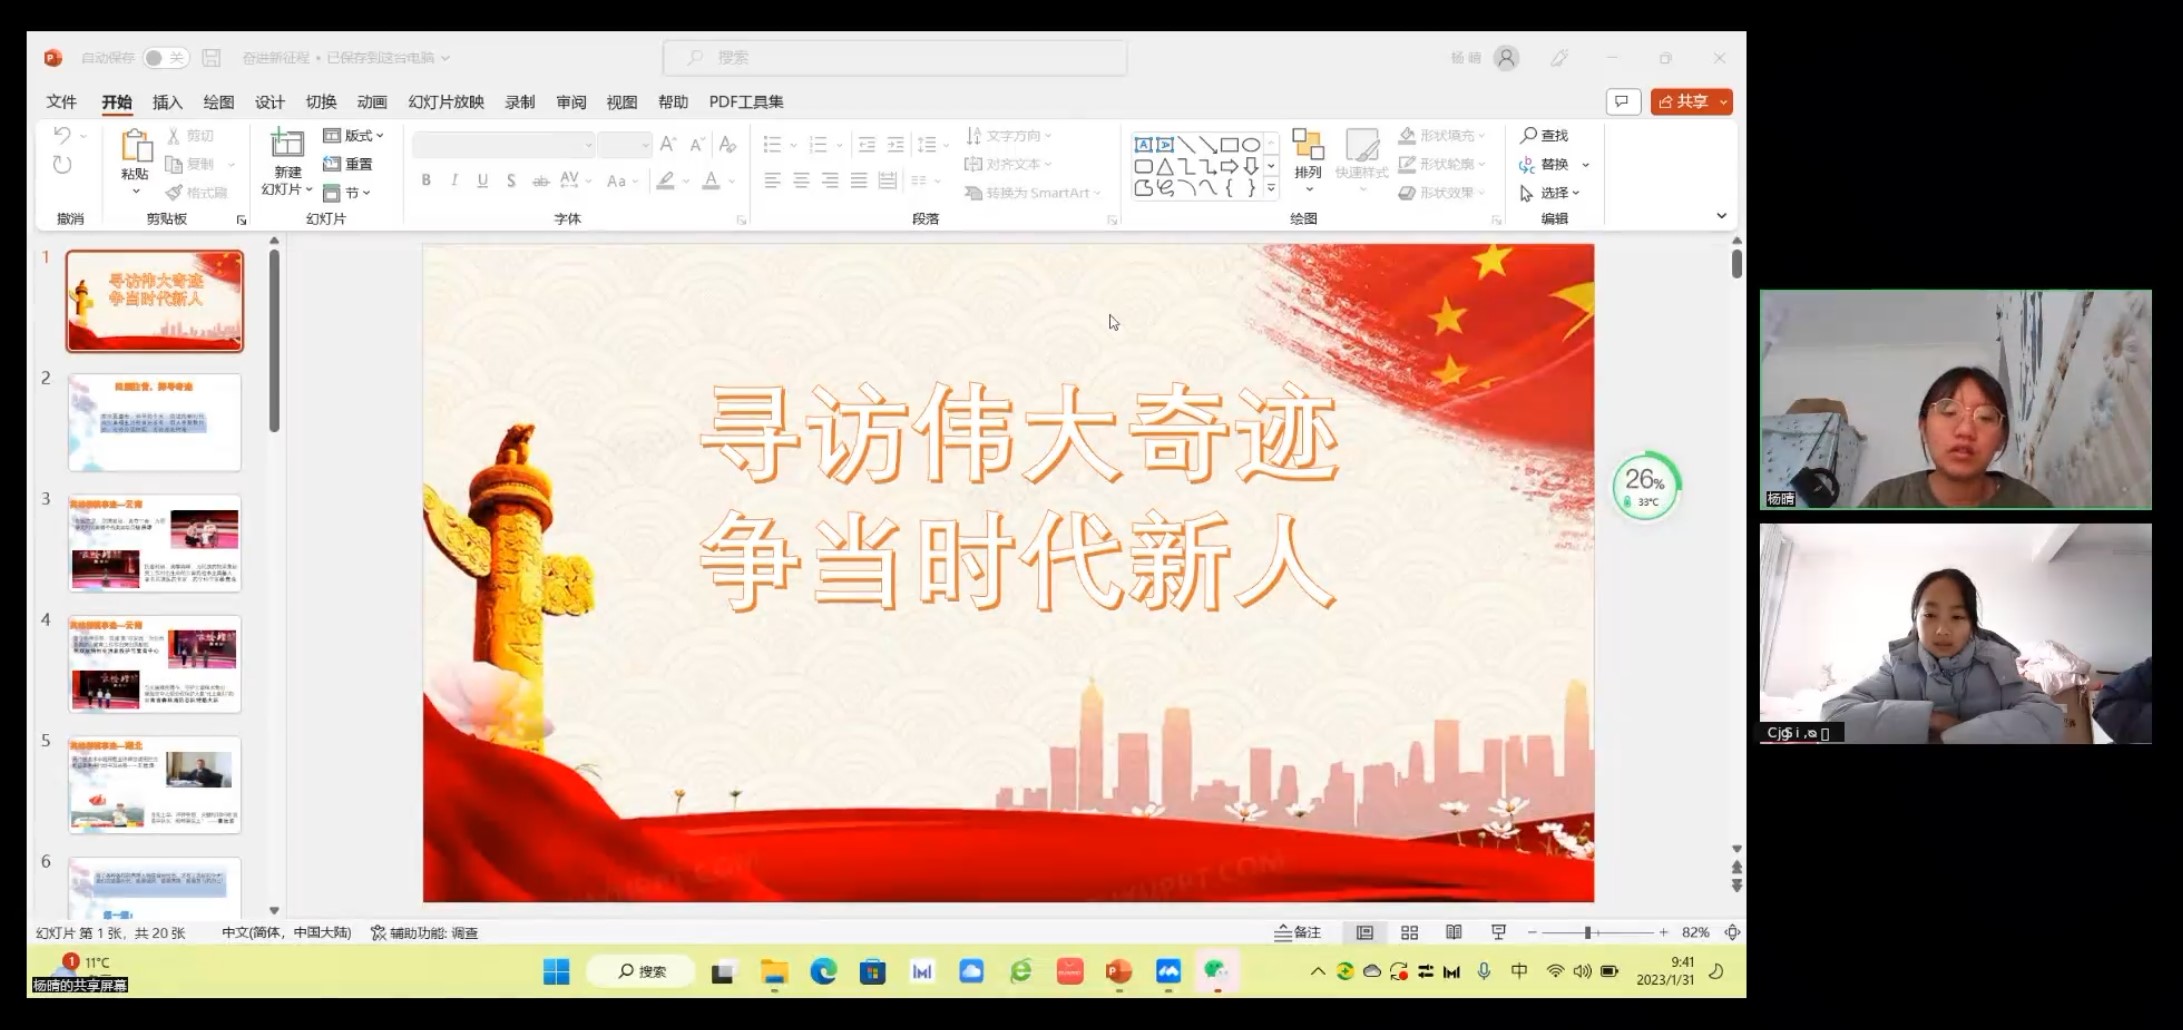Image resolution: width=2183 pixels, height=1030 pixels.
Task: Switch to slide sorter view icon
Action: pyautogui.click(x=1409, y=931)
